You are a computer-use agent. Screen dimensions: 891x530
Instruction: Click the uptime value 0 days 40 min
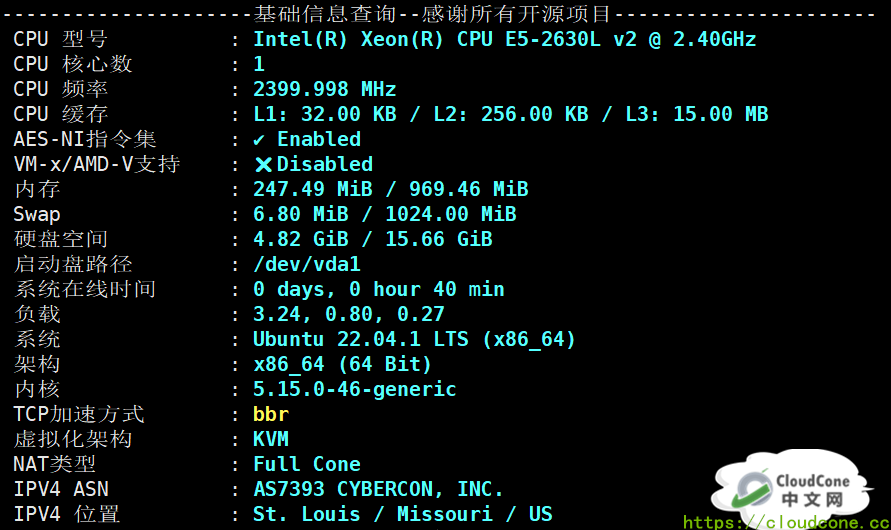(x=378, y=290)
